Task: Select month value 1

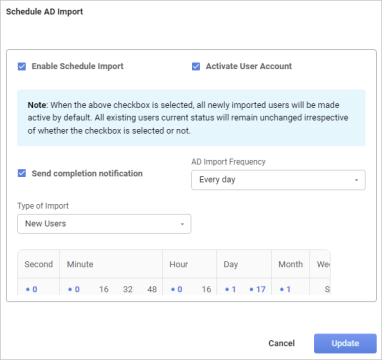Action: 285,289
